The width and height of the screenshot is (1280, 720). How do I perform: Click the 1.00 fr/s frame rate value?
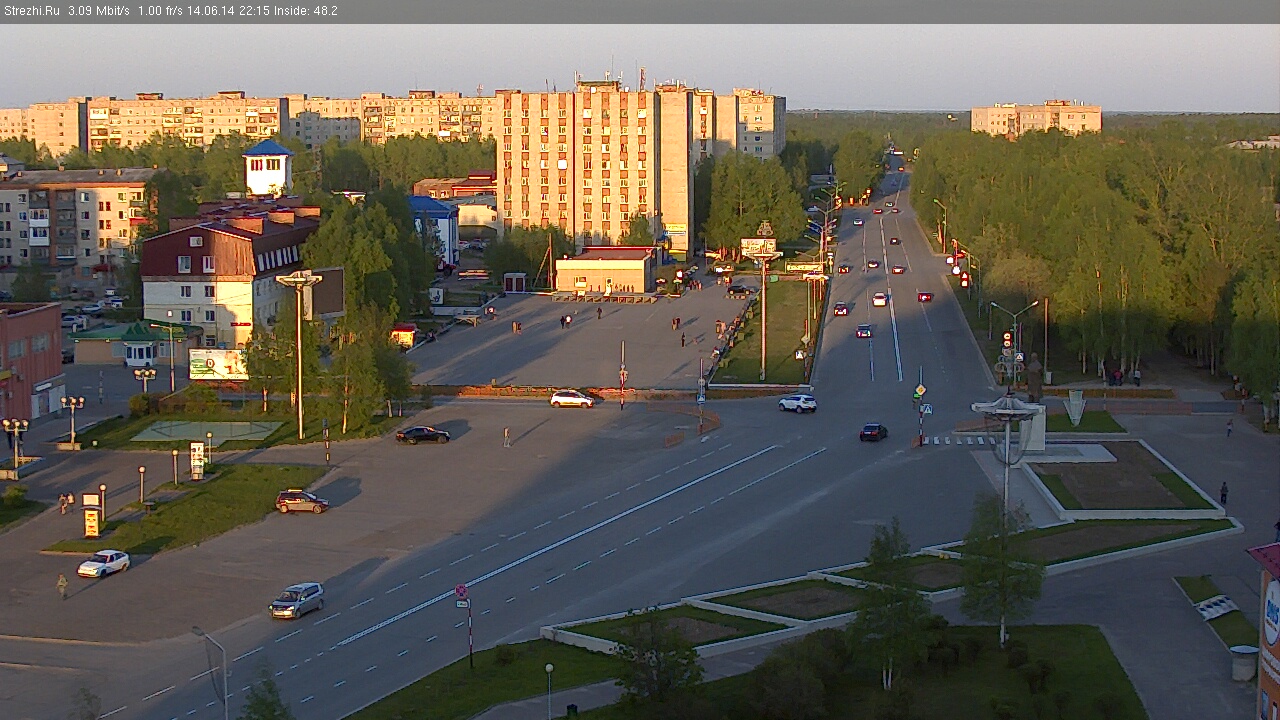click(x=162, y=11)
